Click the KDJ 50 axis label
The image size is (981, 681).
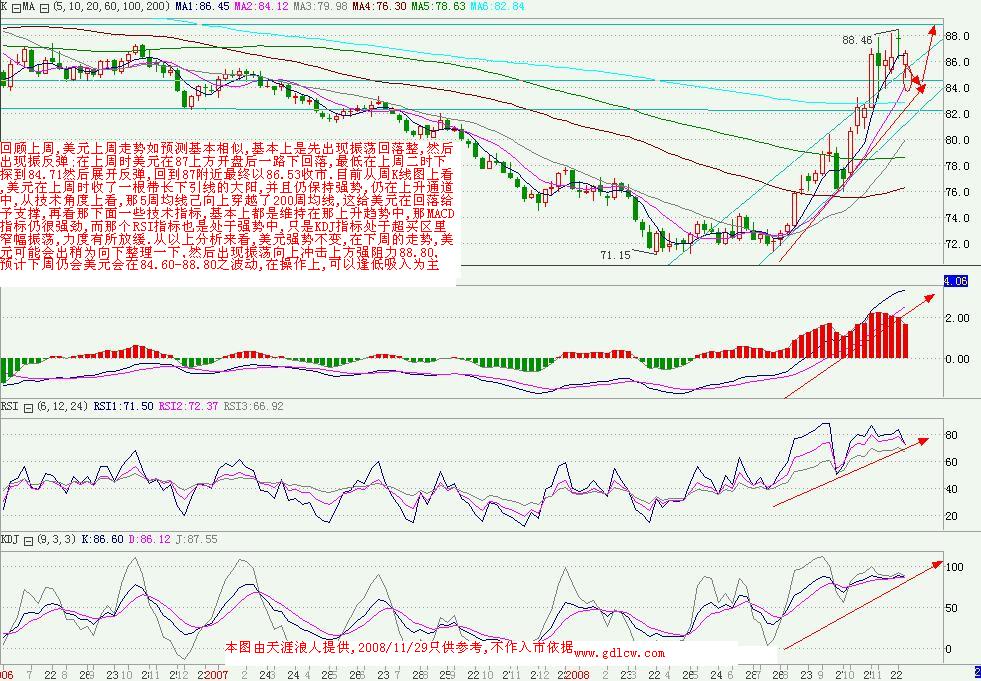[951, 608]
